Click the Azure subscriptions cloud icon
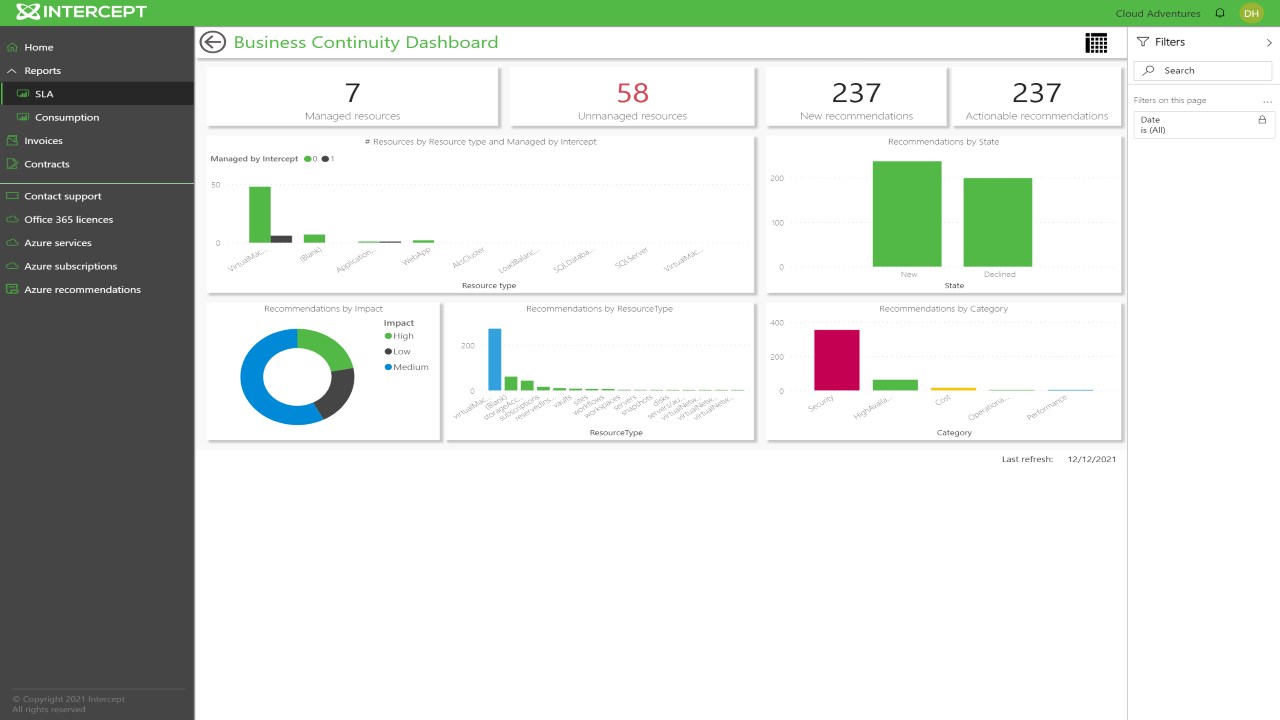Viewport: 1280px width, 720px height. click(x=12, y=266)
